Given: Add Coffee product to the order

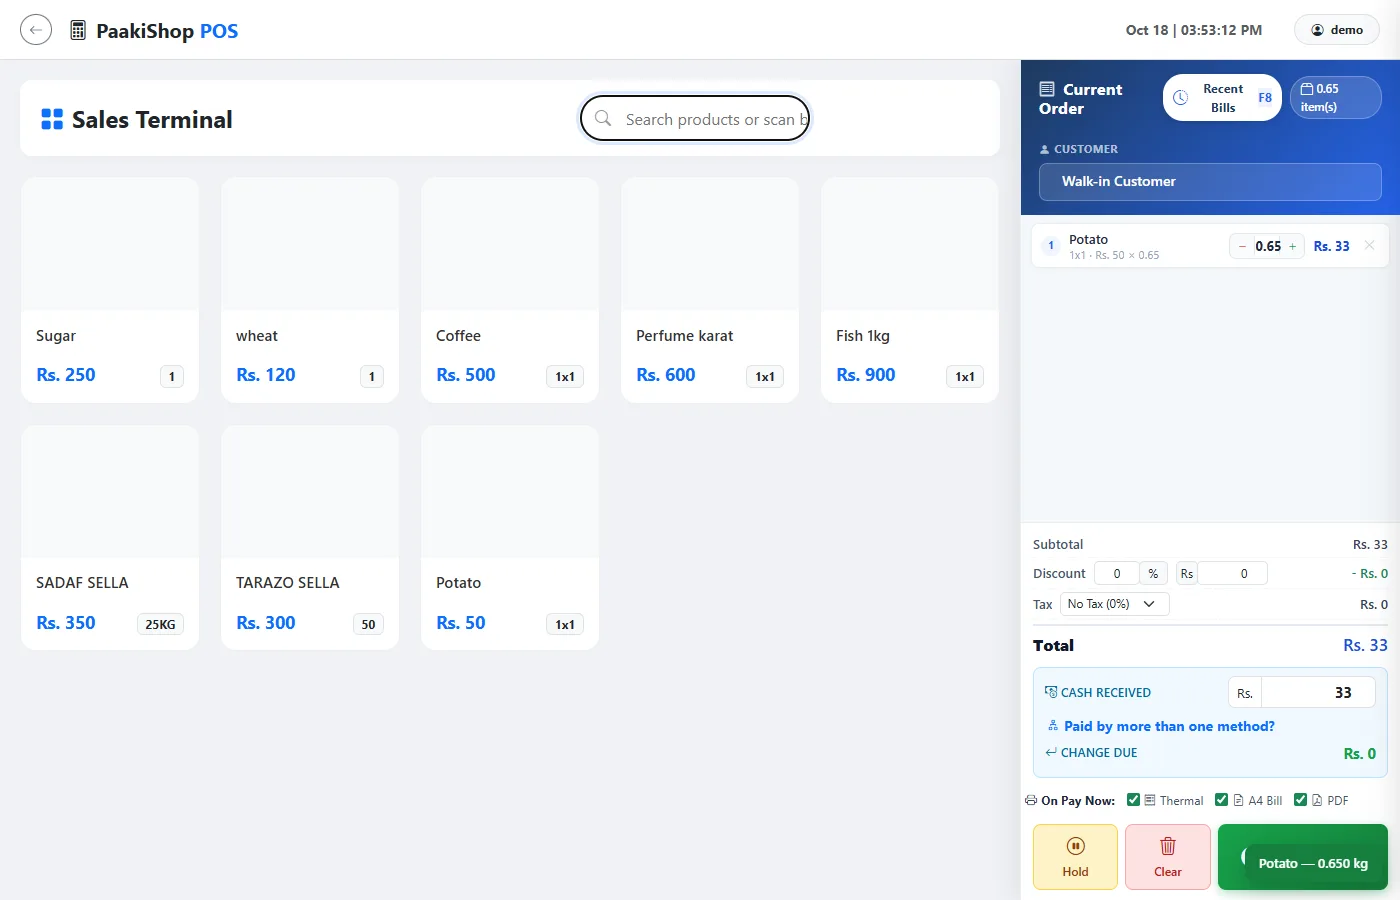Looking at the screenshot, I should tap(510, 290).
